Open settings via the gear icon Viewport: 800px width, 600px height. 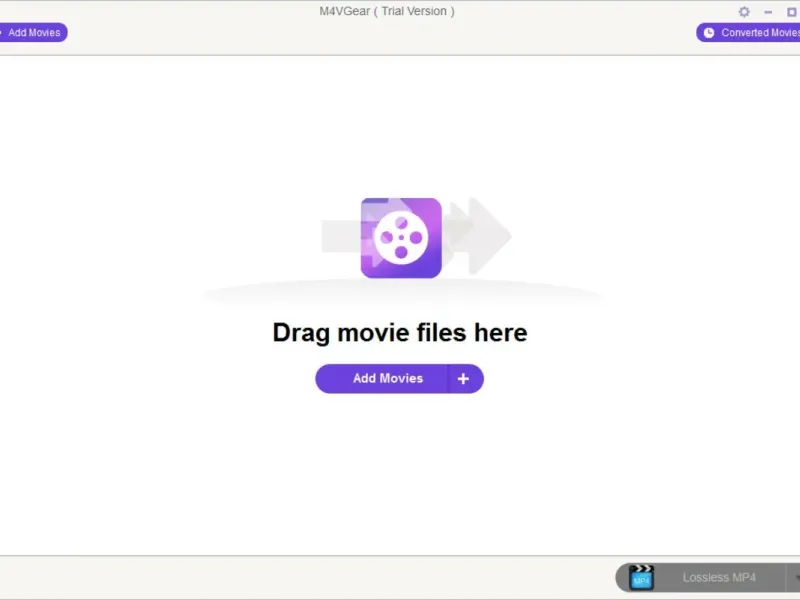(x=744, y=12)
